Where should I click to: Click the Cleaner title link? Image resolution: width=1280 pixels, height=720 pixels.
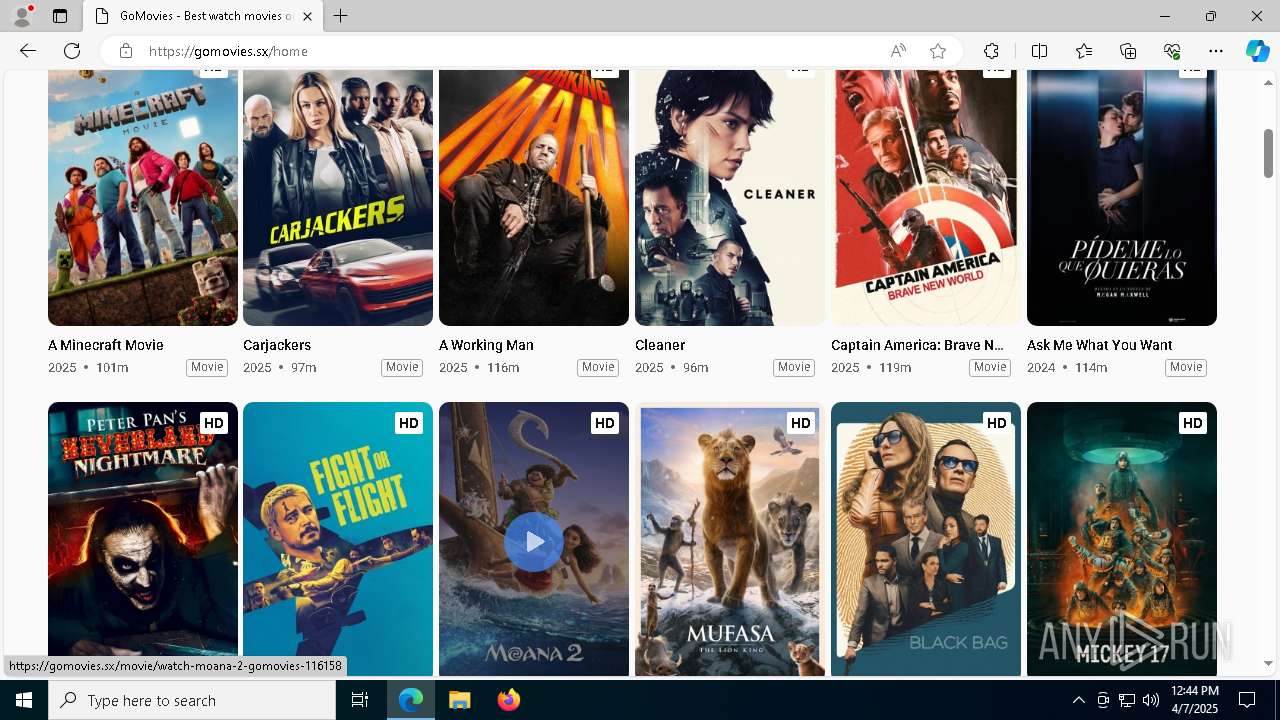(660, 345)
